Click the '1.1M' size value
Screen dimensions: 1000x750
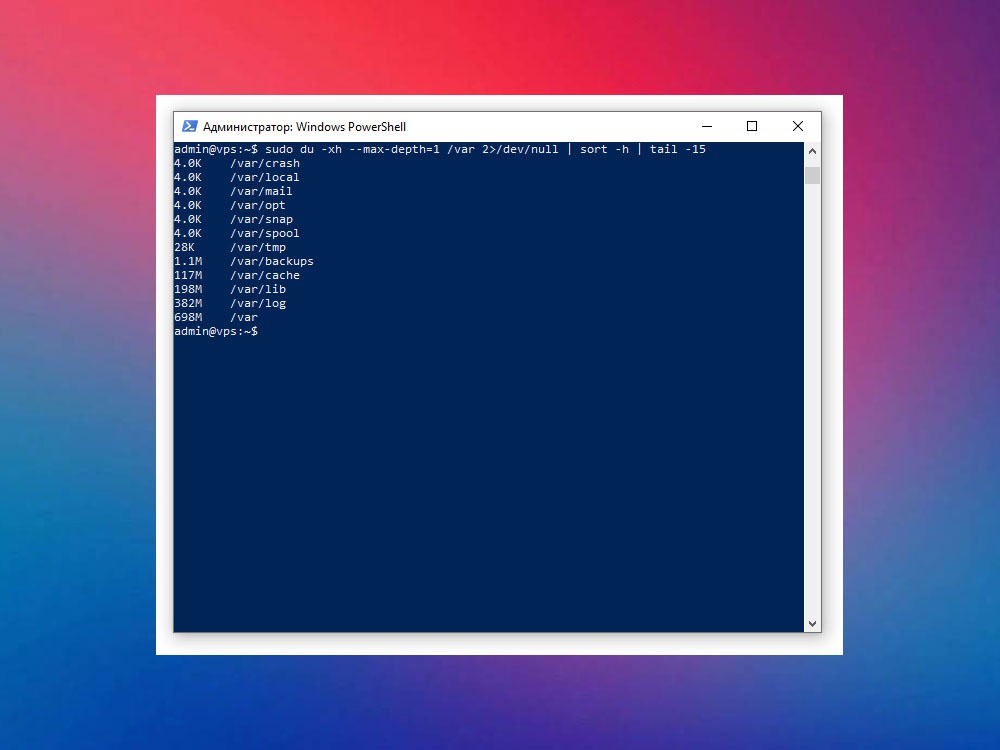[188, 261]
